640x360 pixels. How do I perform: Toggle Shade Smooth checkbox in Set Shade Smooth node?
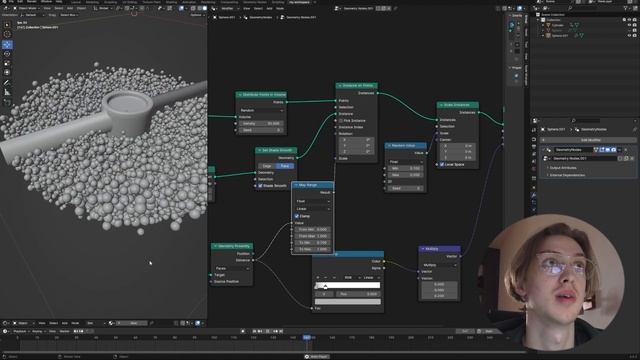[x=260, y=186]
